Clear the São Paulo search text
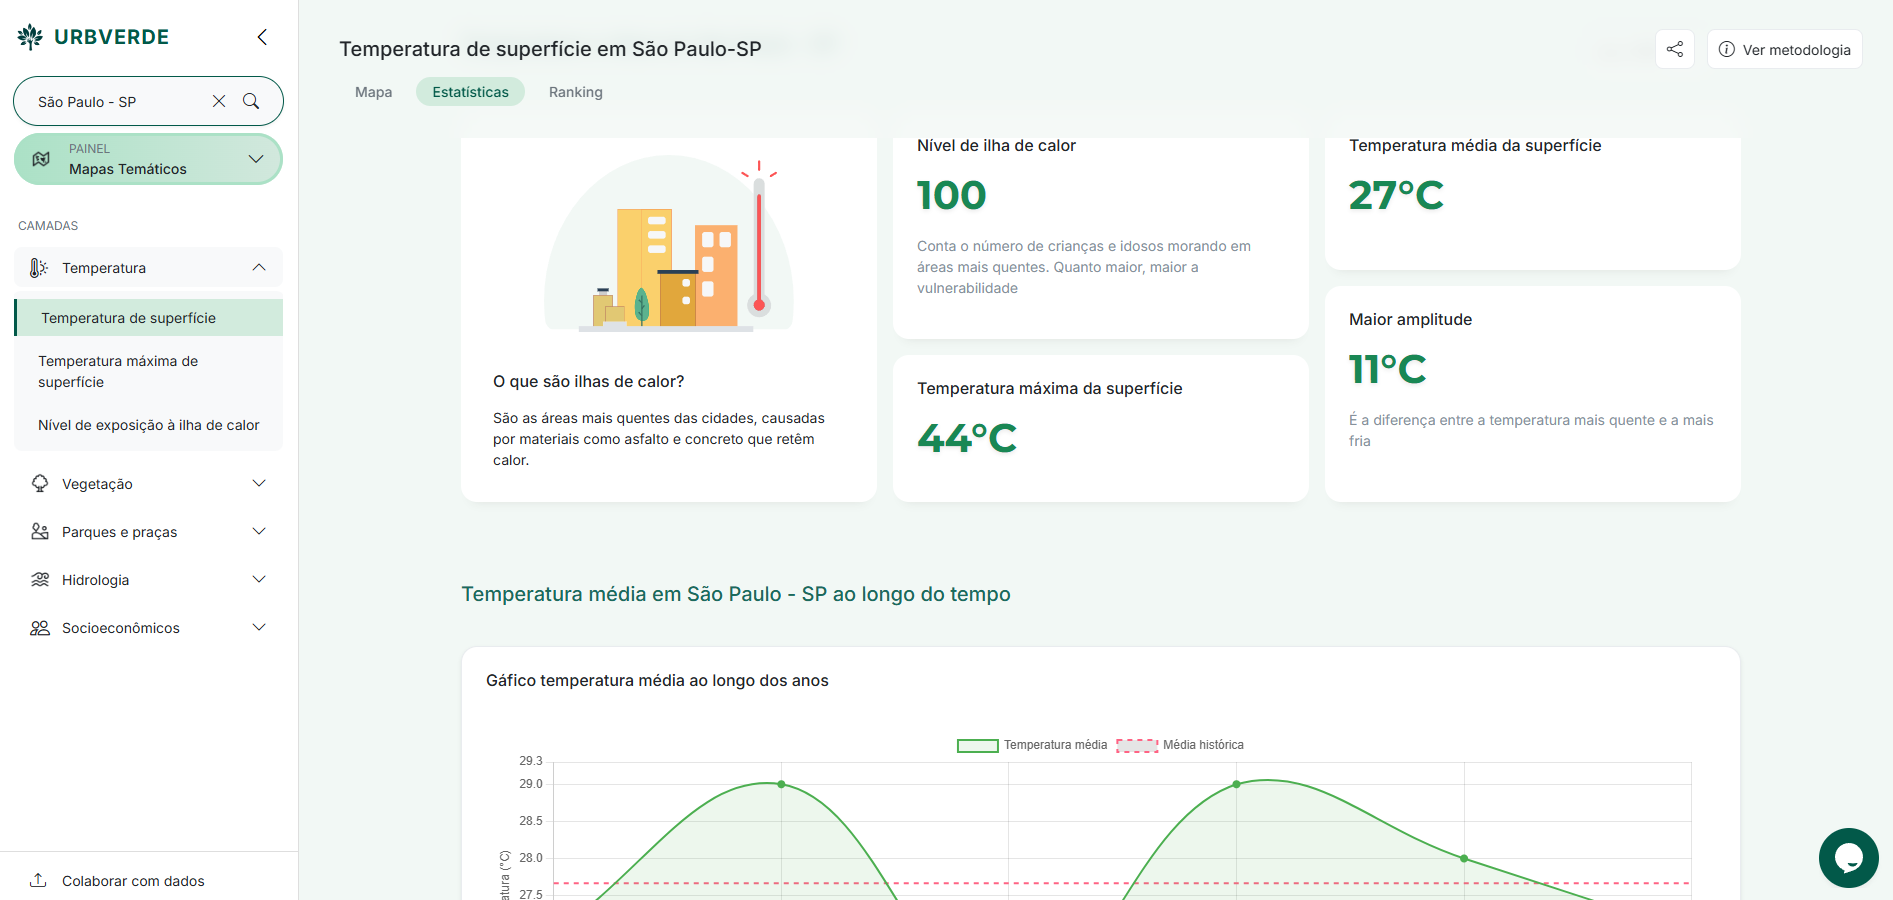The height and width of the screenshot is (900, 1893). [x=219, y=101]
